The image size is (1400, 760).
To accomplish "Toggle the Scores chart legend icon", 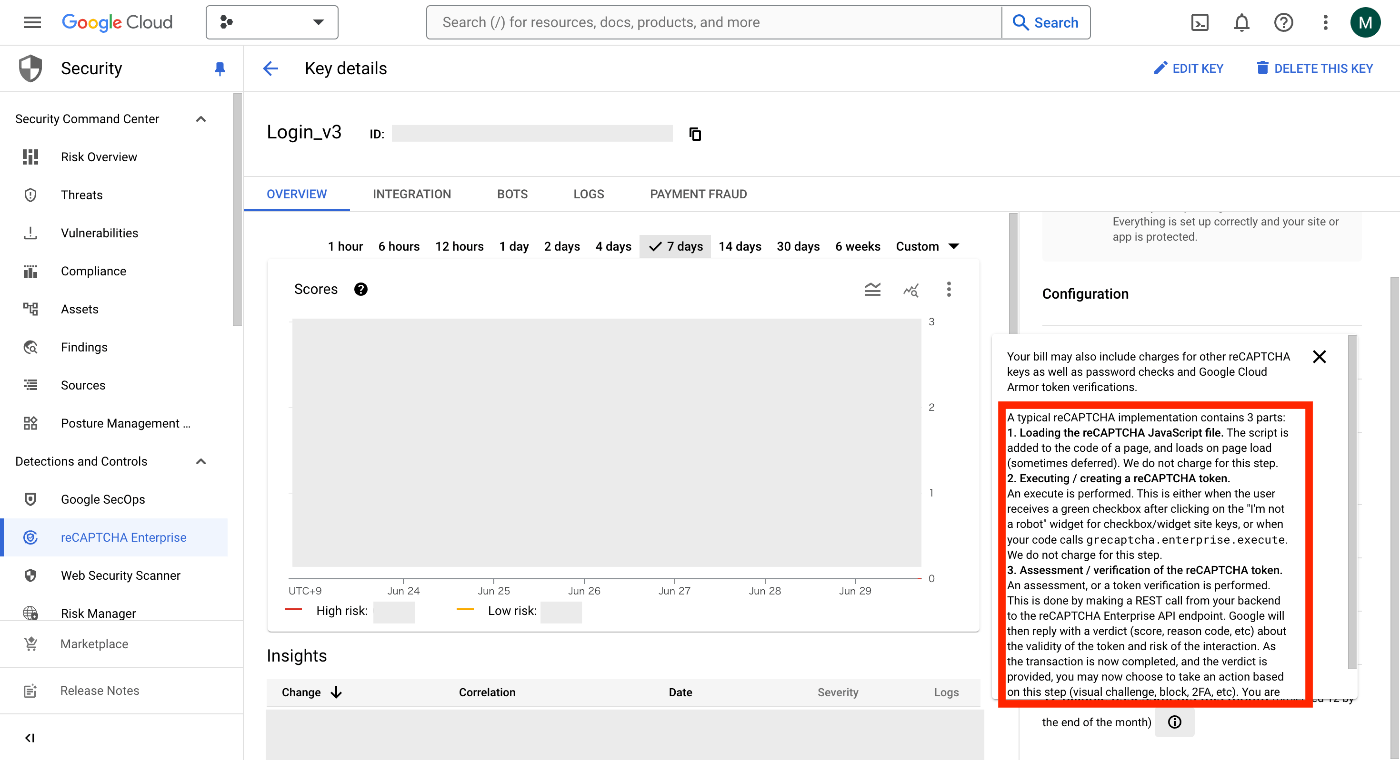I will coord(873,289).
